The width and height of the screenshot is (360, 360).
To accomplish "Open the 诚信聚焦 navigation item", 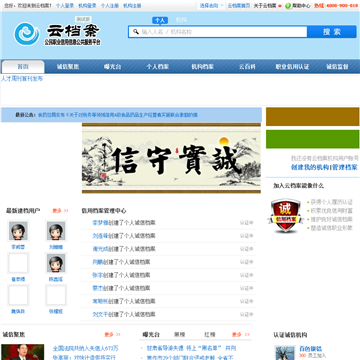I will [68, 67].
